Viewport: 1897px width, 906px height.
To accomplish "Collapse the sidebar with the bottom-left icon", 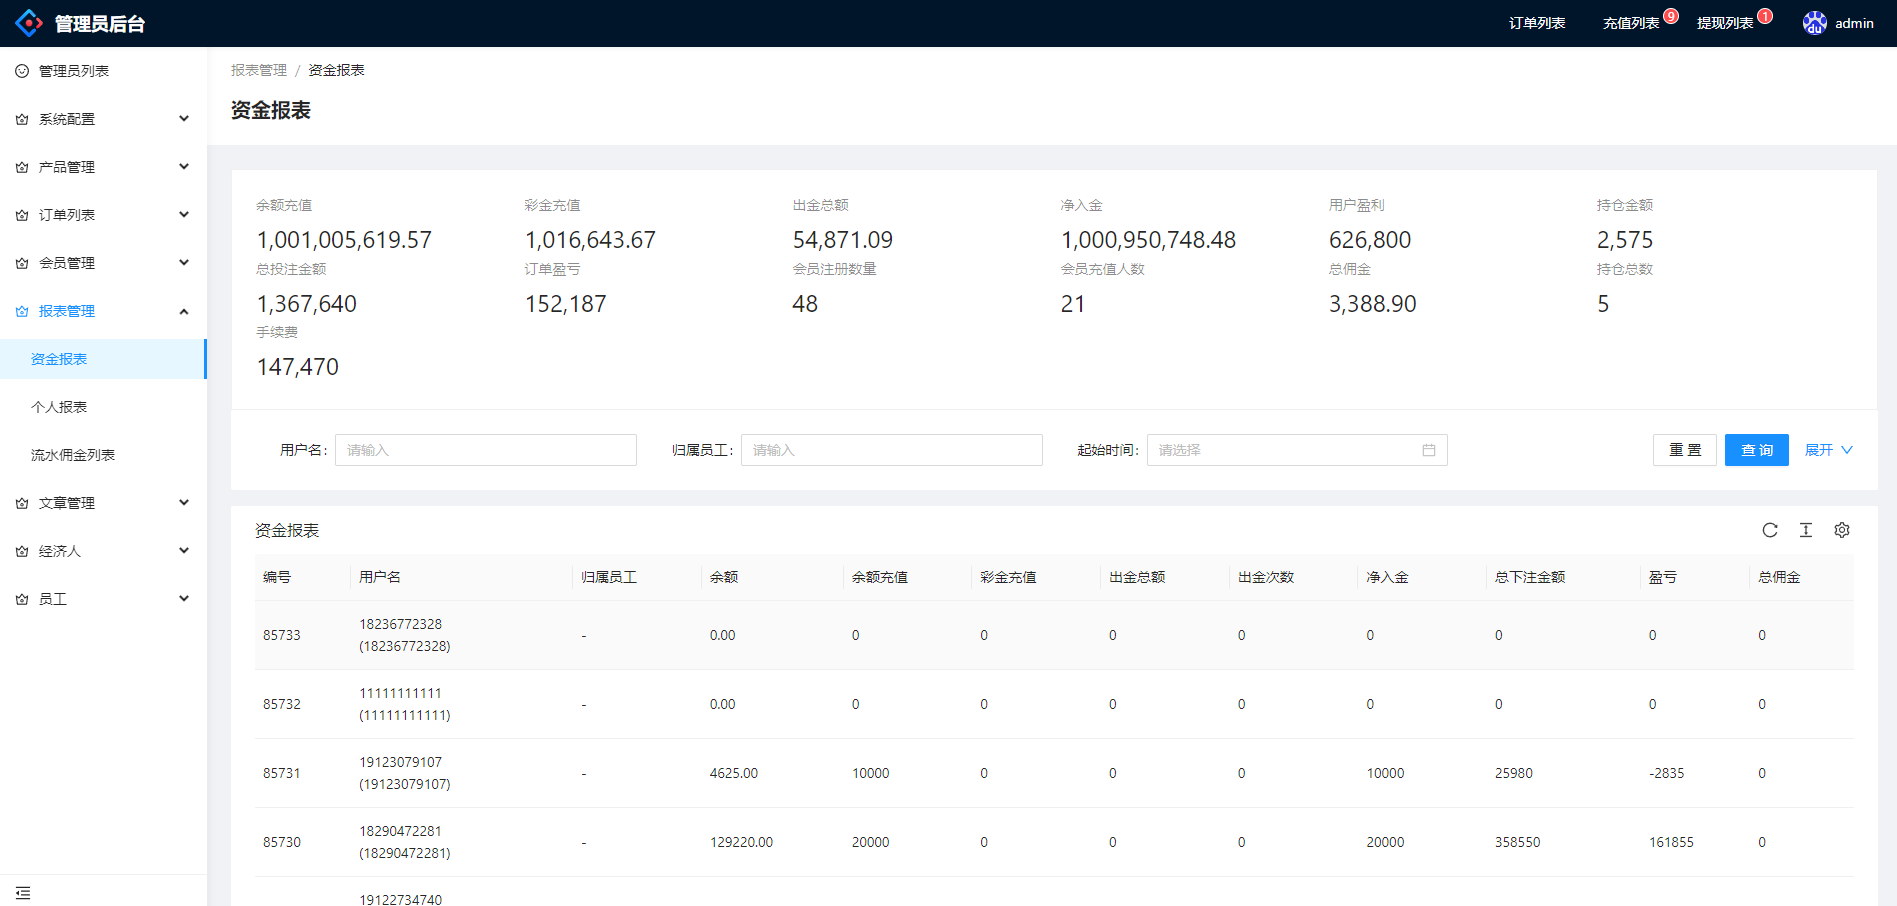I will [x=23, y=891].
